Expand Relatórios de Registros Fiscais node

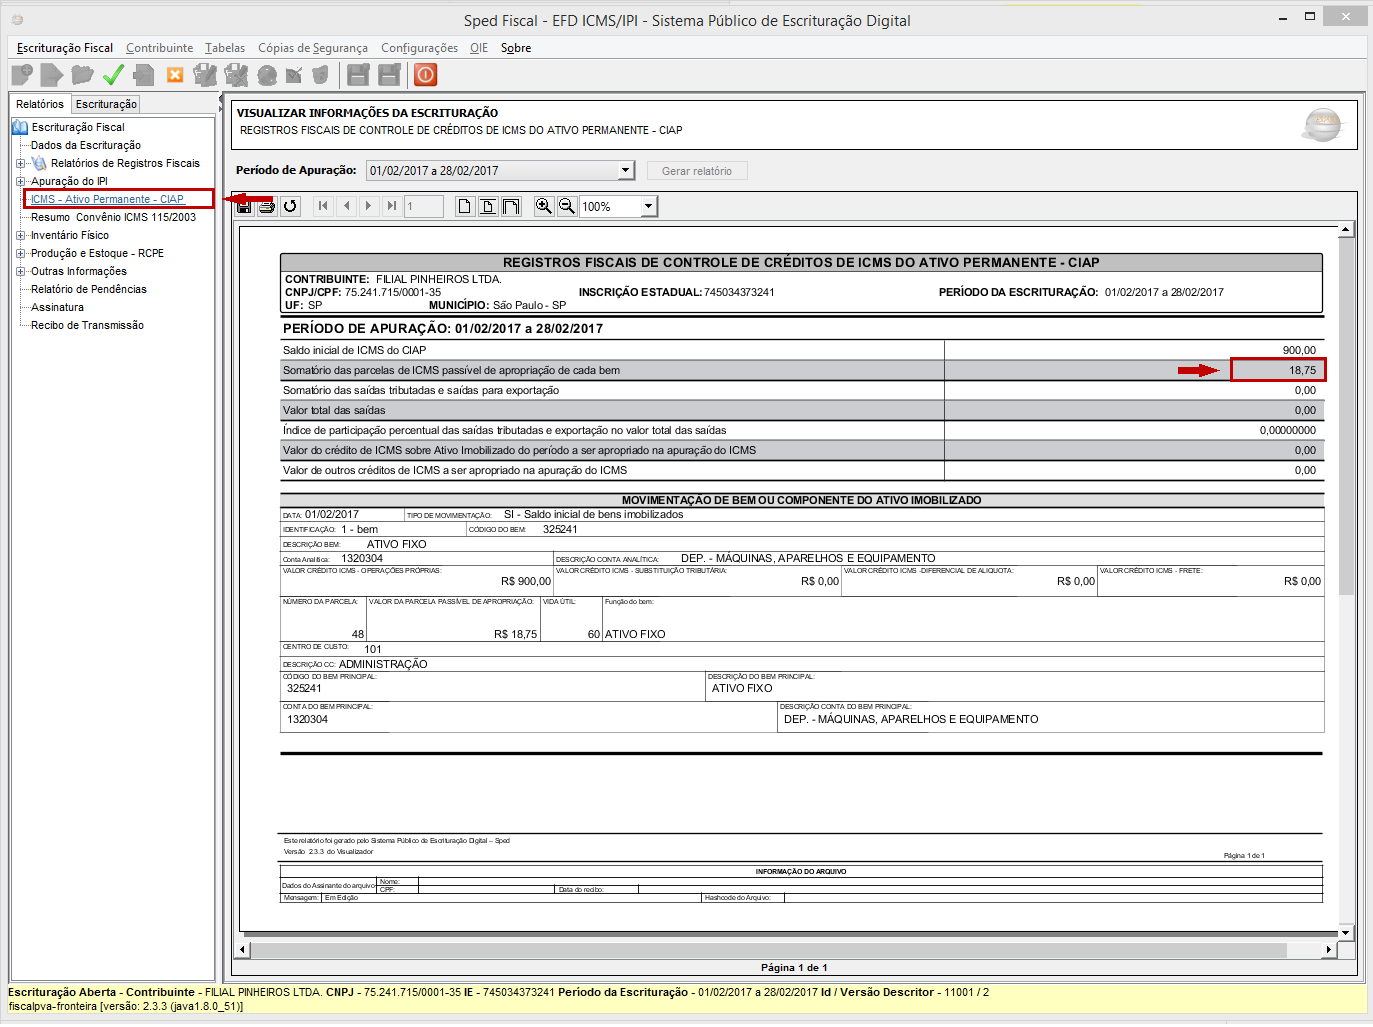pos(20,163)
